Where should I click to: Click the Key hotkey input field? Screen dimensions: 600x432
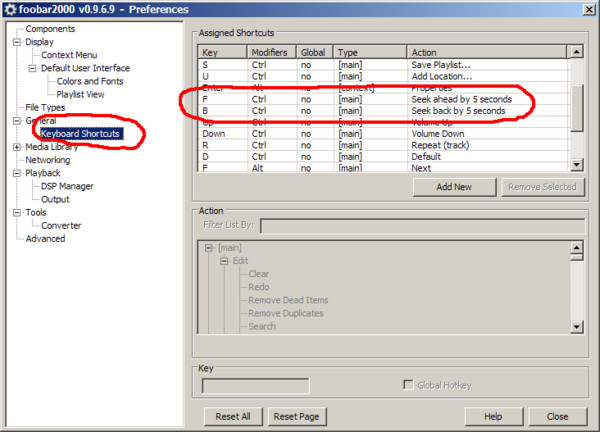coord(256,386)
